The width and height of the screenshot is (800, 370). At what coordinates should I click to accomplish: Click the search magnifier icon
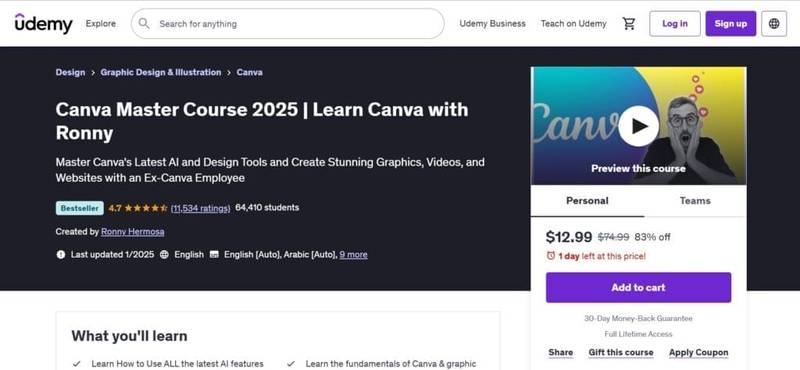coord(144,23)
